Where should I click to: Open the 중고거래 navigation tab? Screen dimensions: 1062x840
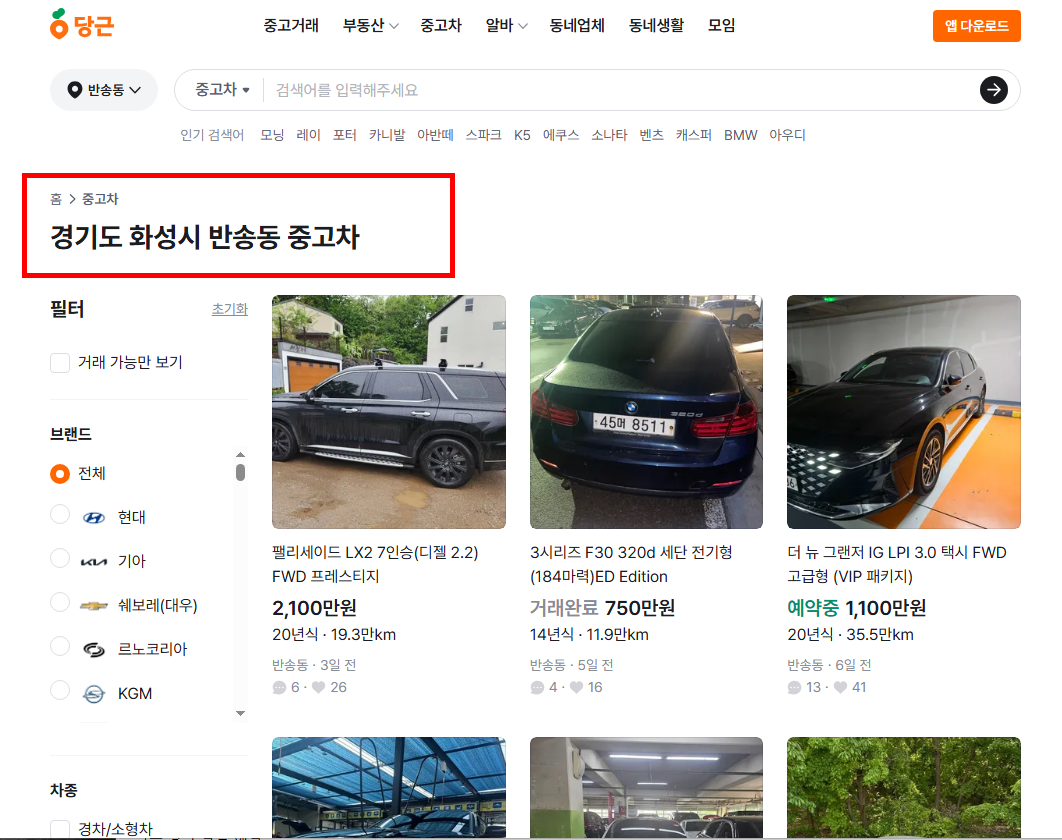click(x=294, y=26)
